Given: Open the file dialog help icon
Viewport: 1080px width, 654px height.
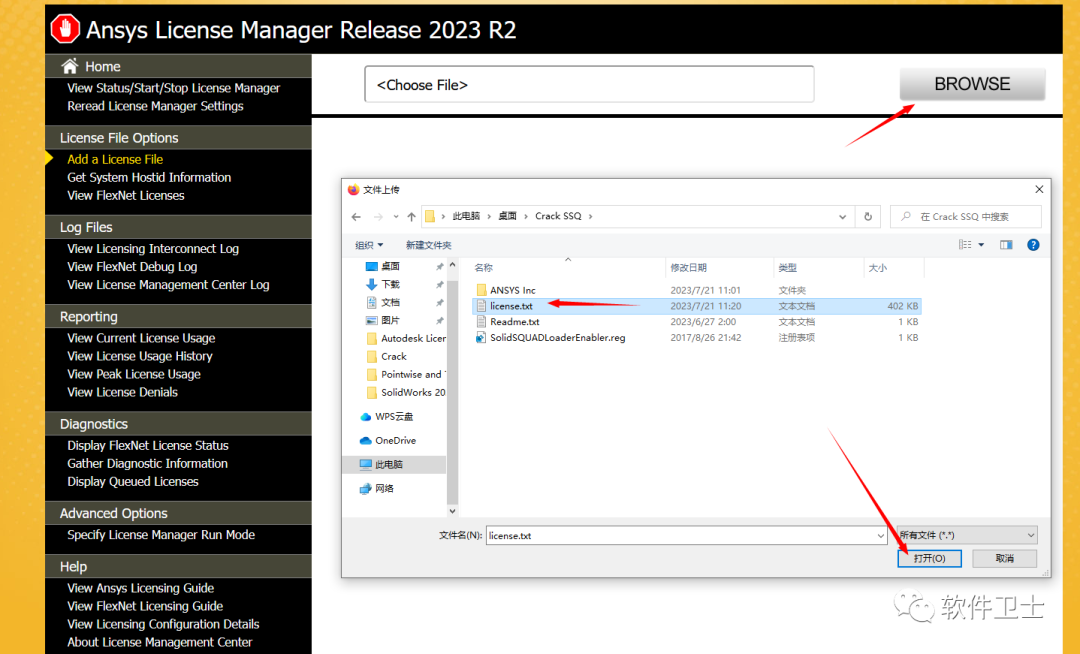Looking at the screenshot, I should (1033, 245).
